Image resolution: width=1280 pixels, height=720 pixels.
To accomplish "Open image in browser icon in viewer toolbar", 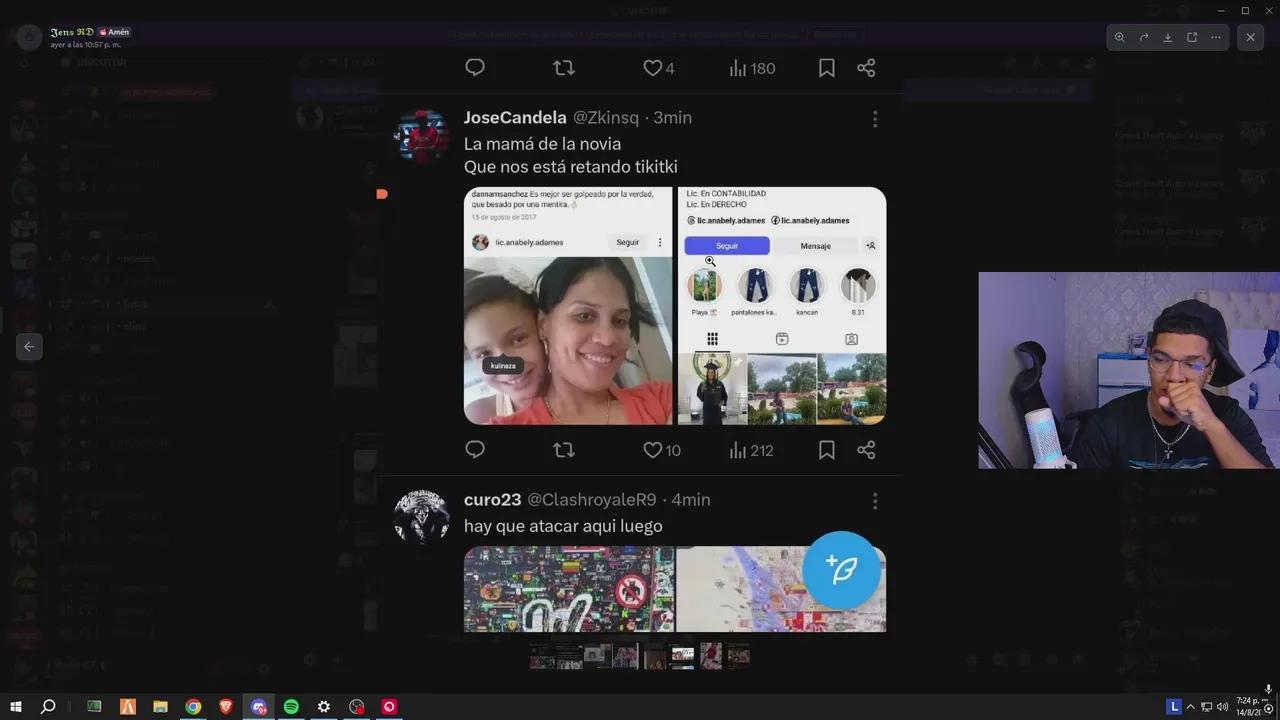I will click(x=1192, y=37).
